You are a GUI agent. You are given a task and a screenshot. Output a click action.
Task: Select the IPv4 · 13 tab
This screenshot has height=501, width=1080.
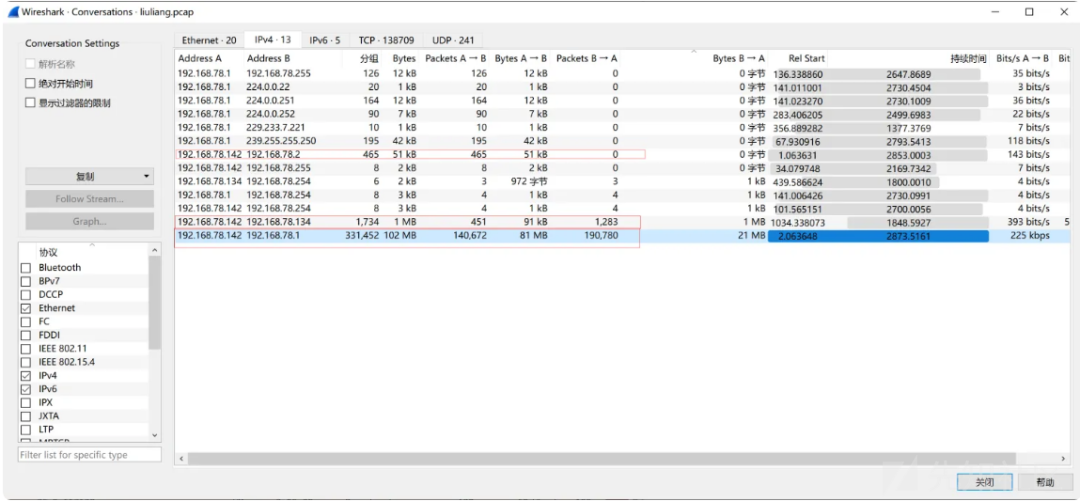273,40
